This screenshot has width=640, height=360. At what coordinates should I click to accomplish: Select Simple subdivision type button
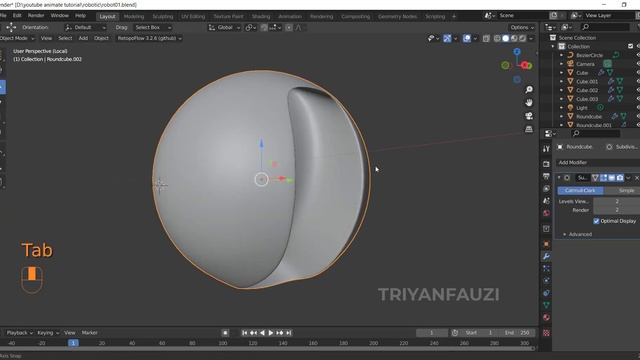coord(622,191)
